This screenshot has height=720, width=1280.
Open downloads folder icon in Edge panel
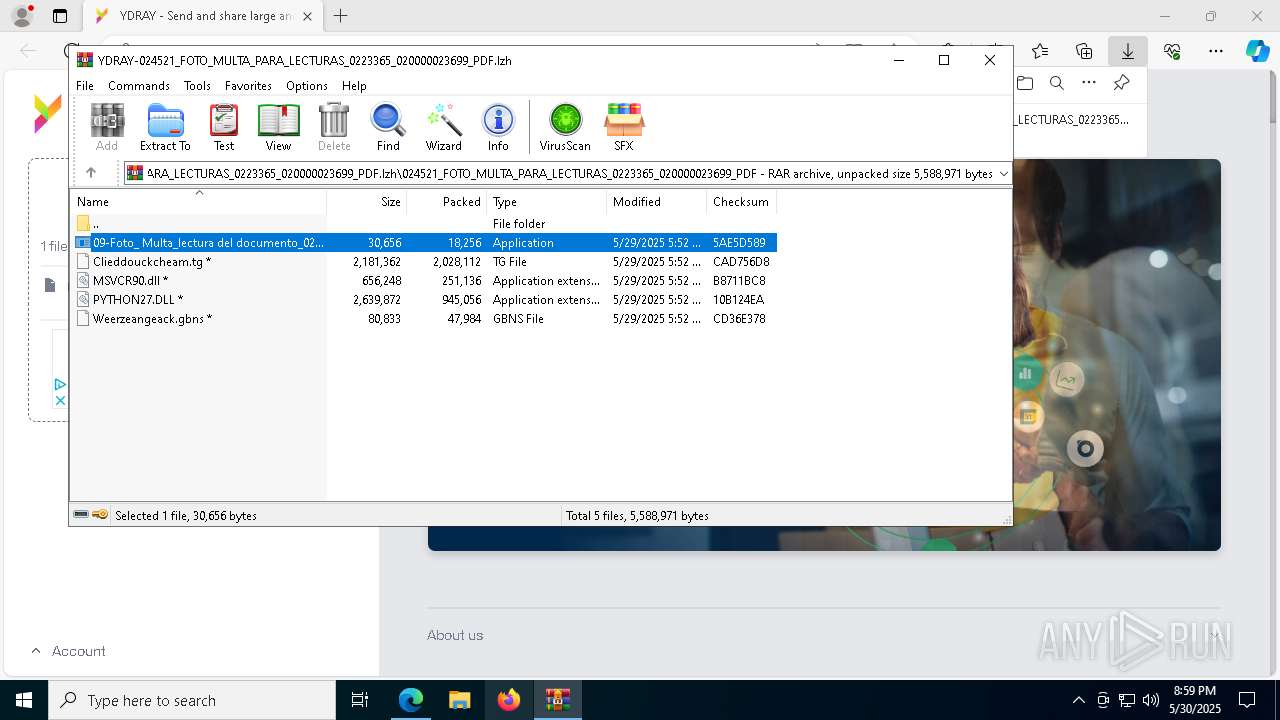point(1025,83)
